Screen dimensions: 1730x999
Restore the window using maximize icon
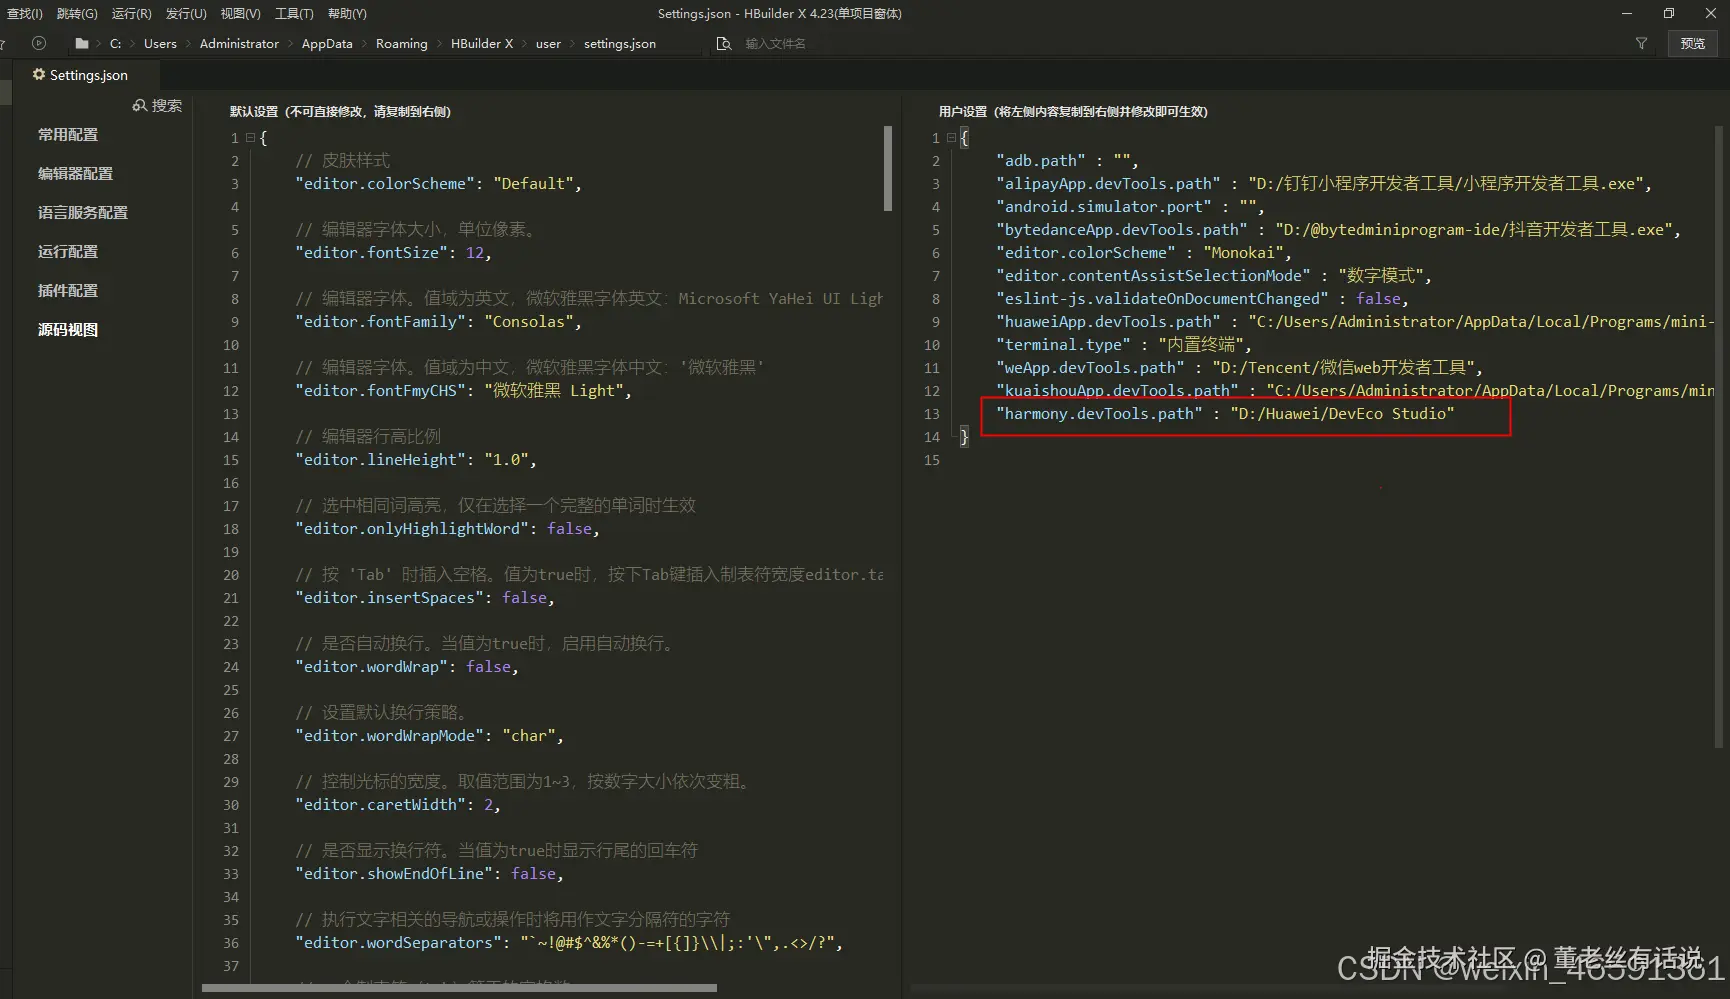[x=1668, y=13]
